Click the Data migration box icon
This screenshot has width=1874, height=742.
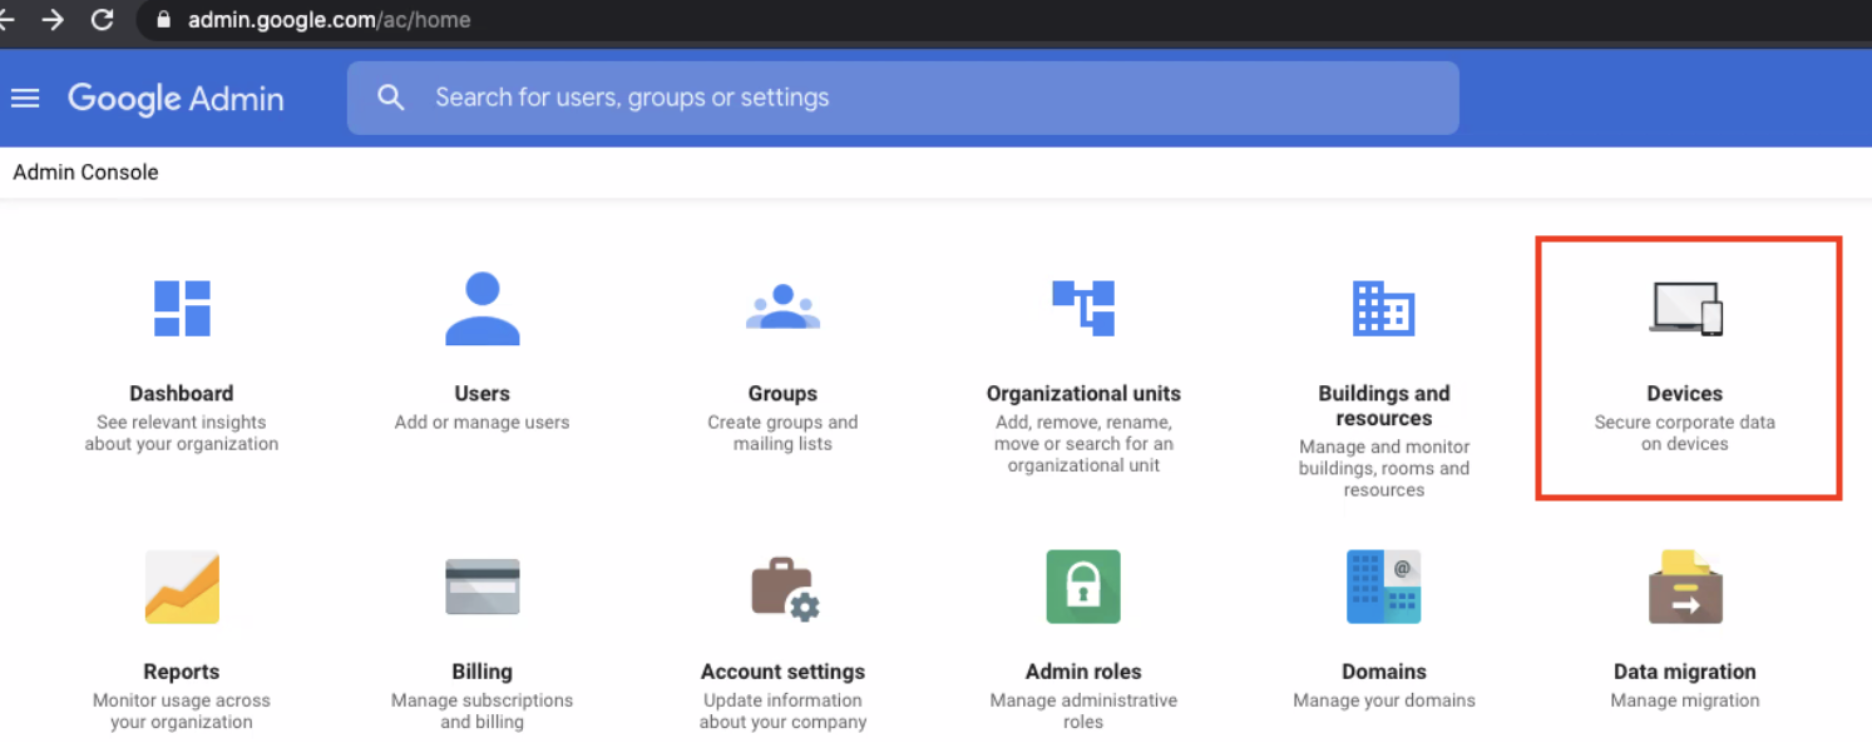click(1685, 587)
